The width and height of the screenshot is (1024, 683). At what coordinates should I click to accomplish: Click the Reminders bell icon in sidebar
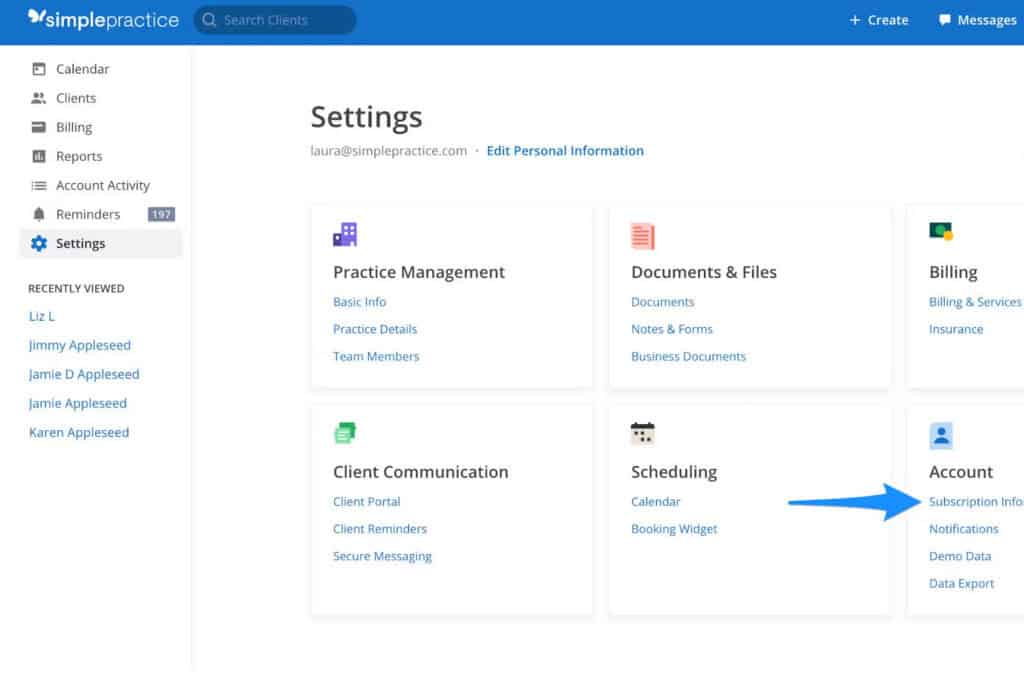[39, 214]
